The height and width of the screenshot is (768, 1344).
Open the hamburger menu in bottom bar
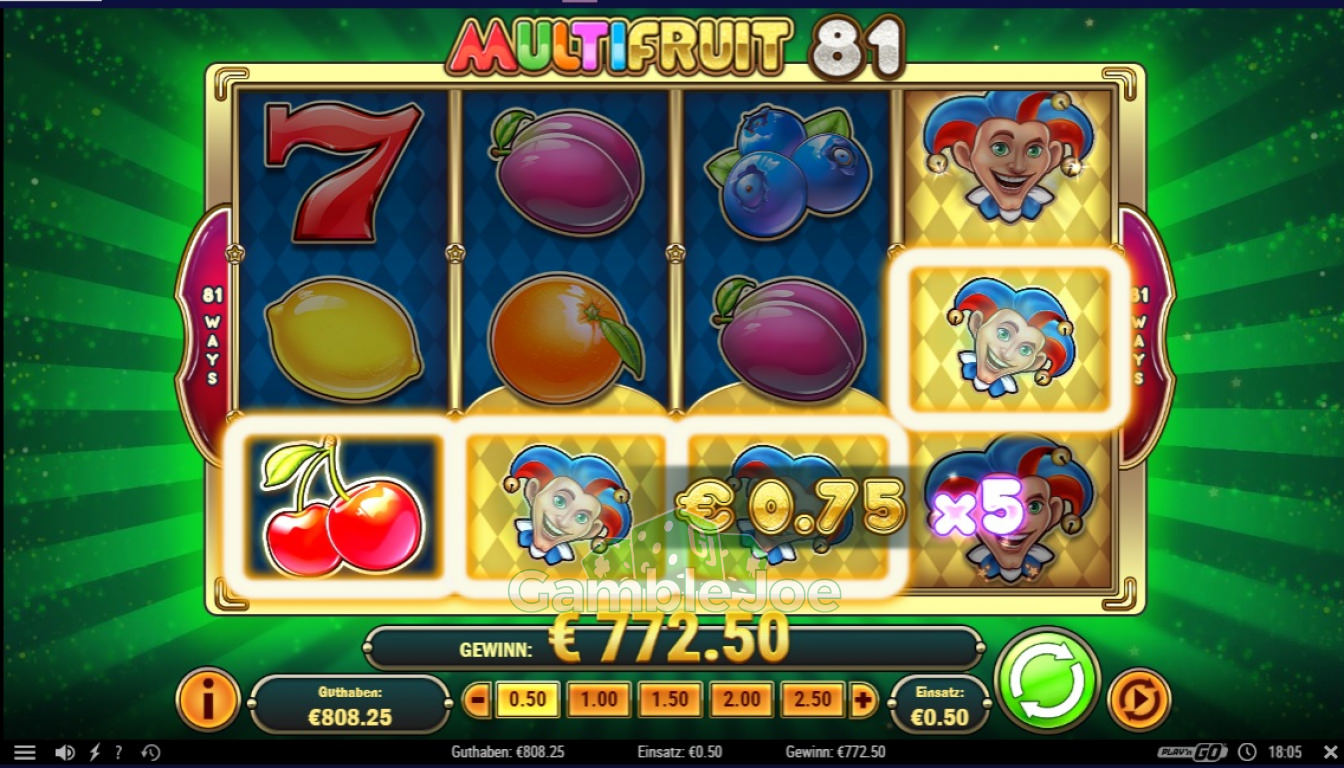pyautogui.click(x=25, y=752)
